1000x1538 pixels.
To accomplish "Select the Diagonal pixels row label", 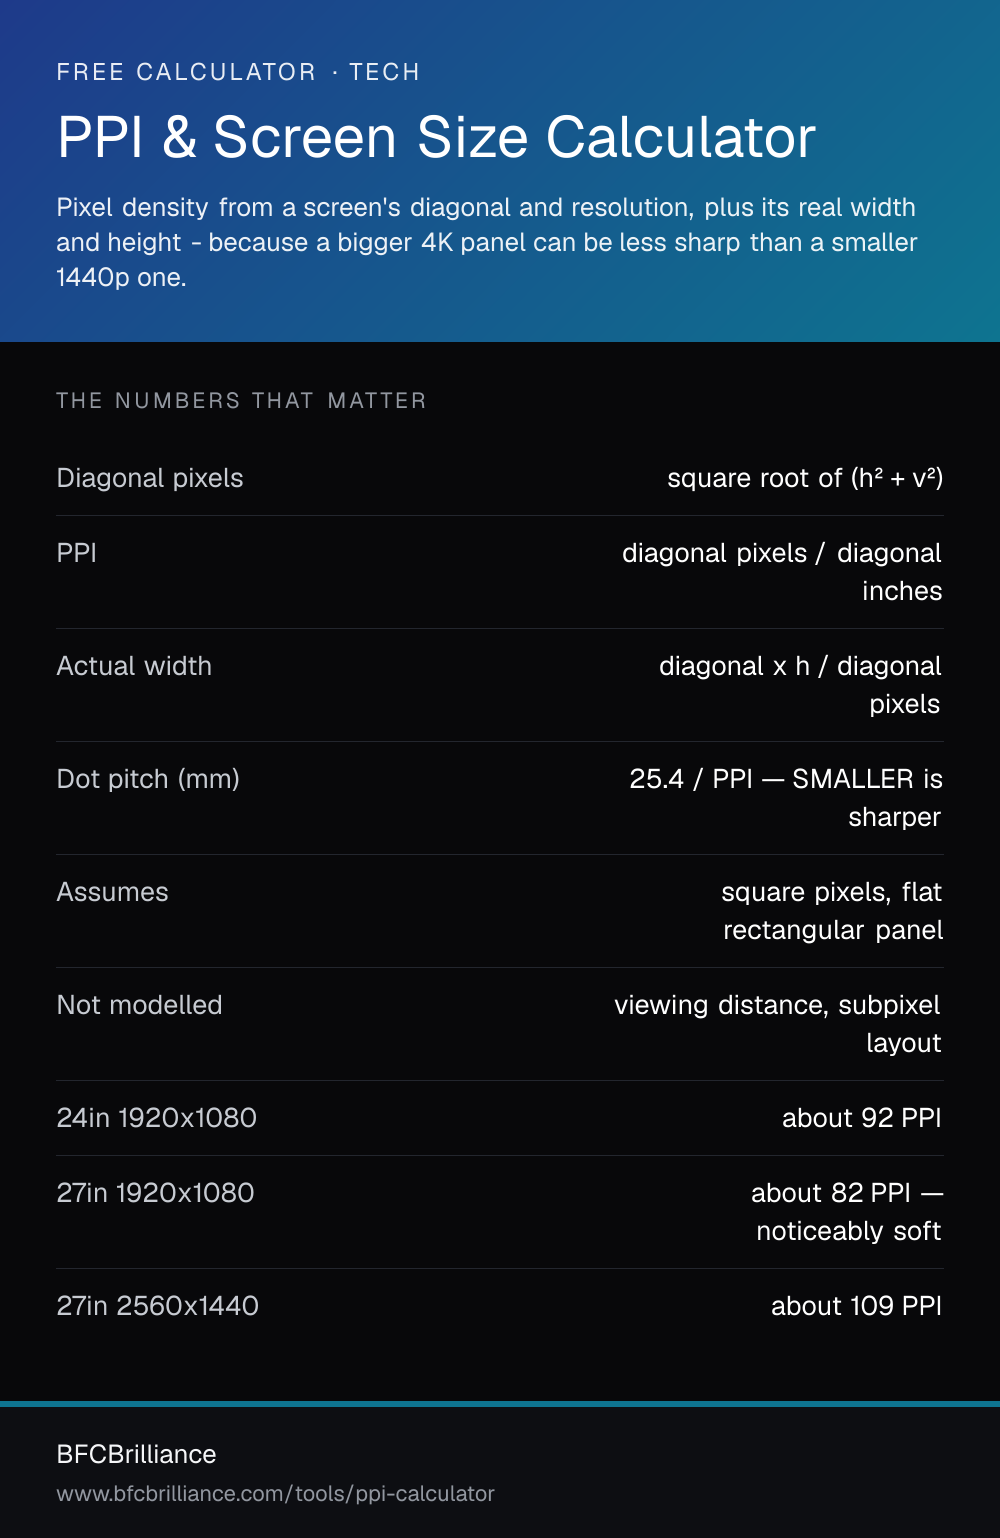I will click(150, 478).
